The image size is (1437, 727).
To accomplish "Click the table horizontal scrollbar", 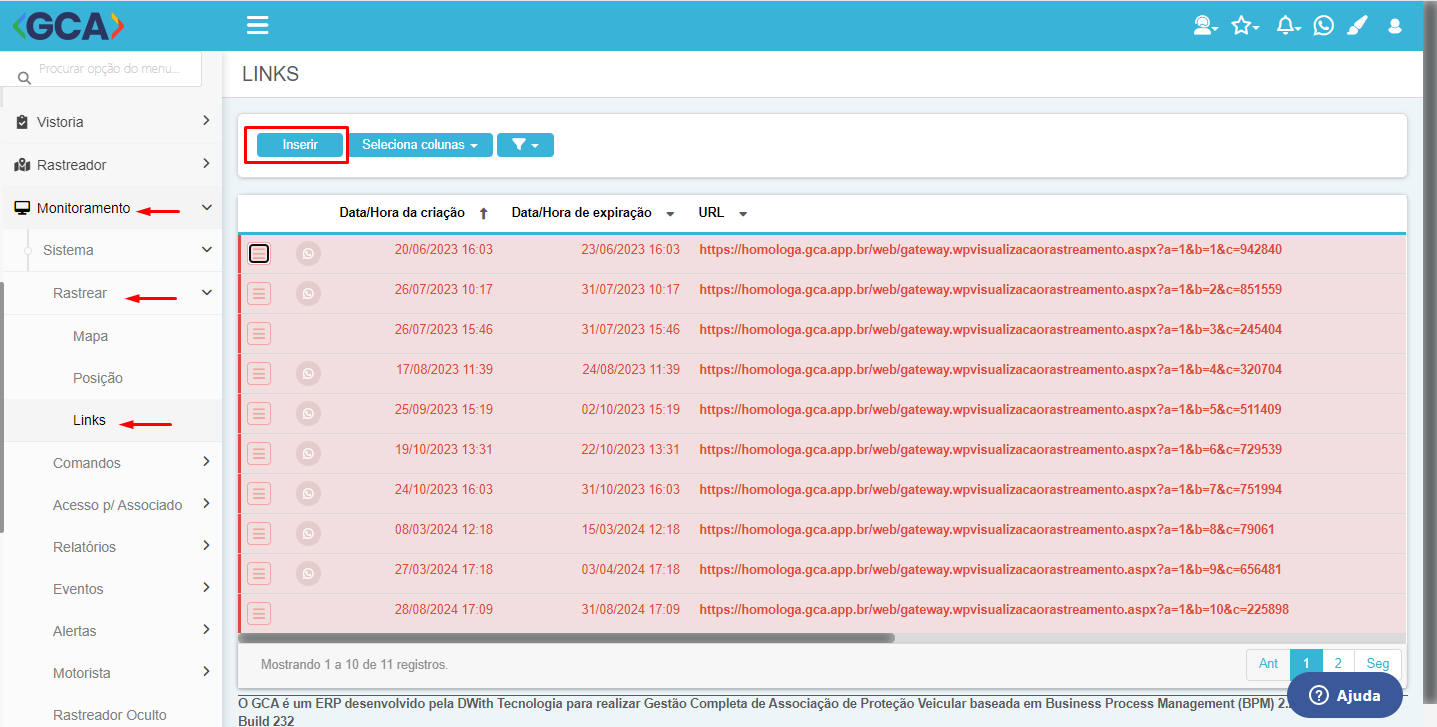I will (567, 638).
